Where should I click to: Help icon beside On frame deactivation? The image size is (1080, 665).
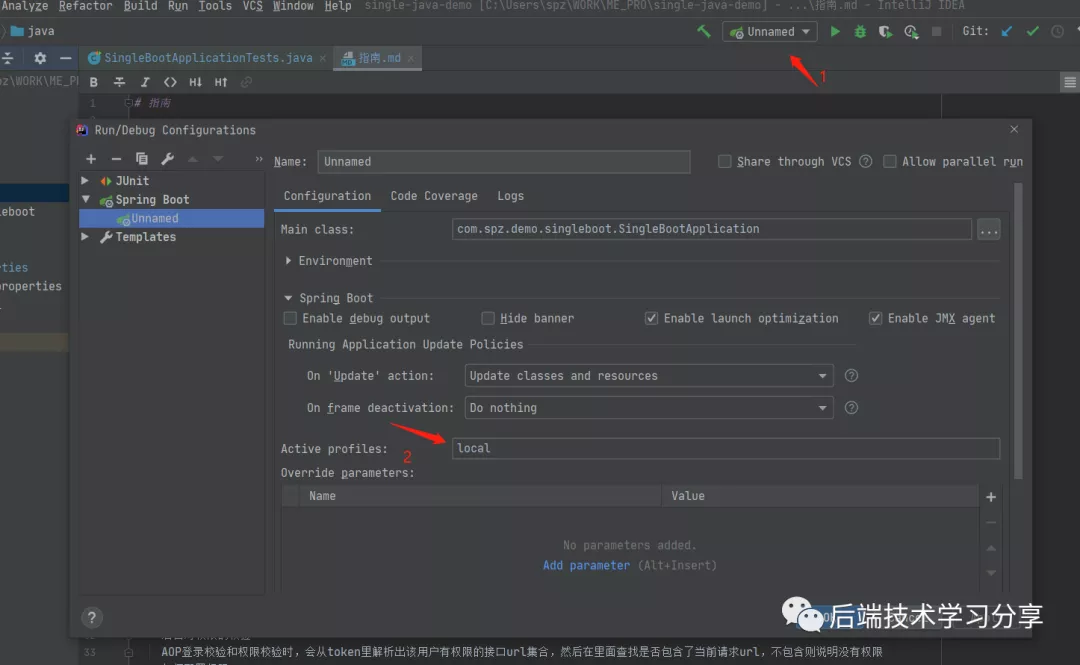coord(851,407)
